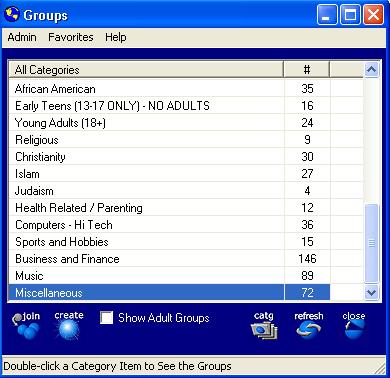
Task: Select the Judaism category
Action: click(x=146, y=191)
